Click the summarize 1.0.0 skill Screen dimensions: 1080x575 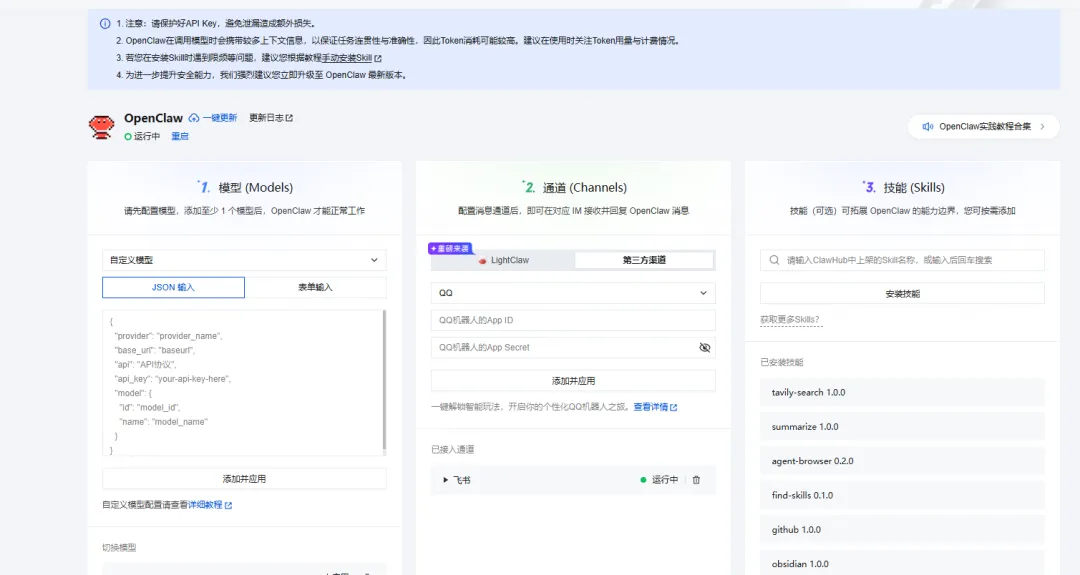[x=902, y=427]
